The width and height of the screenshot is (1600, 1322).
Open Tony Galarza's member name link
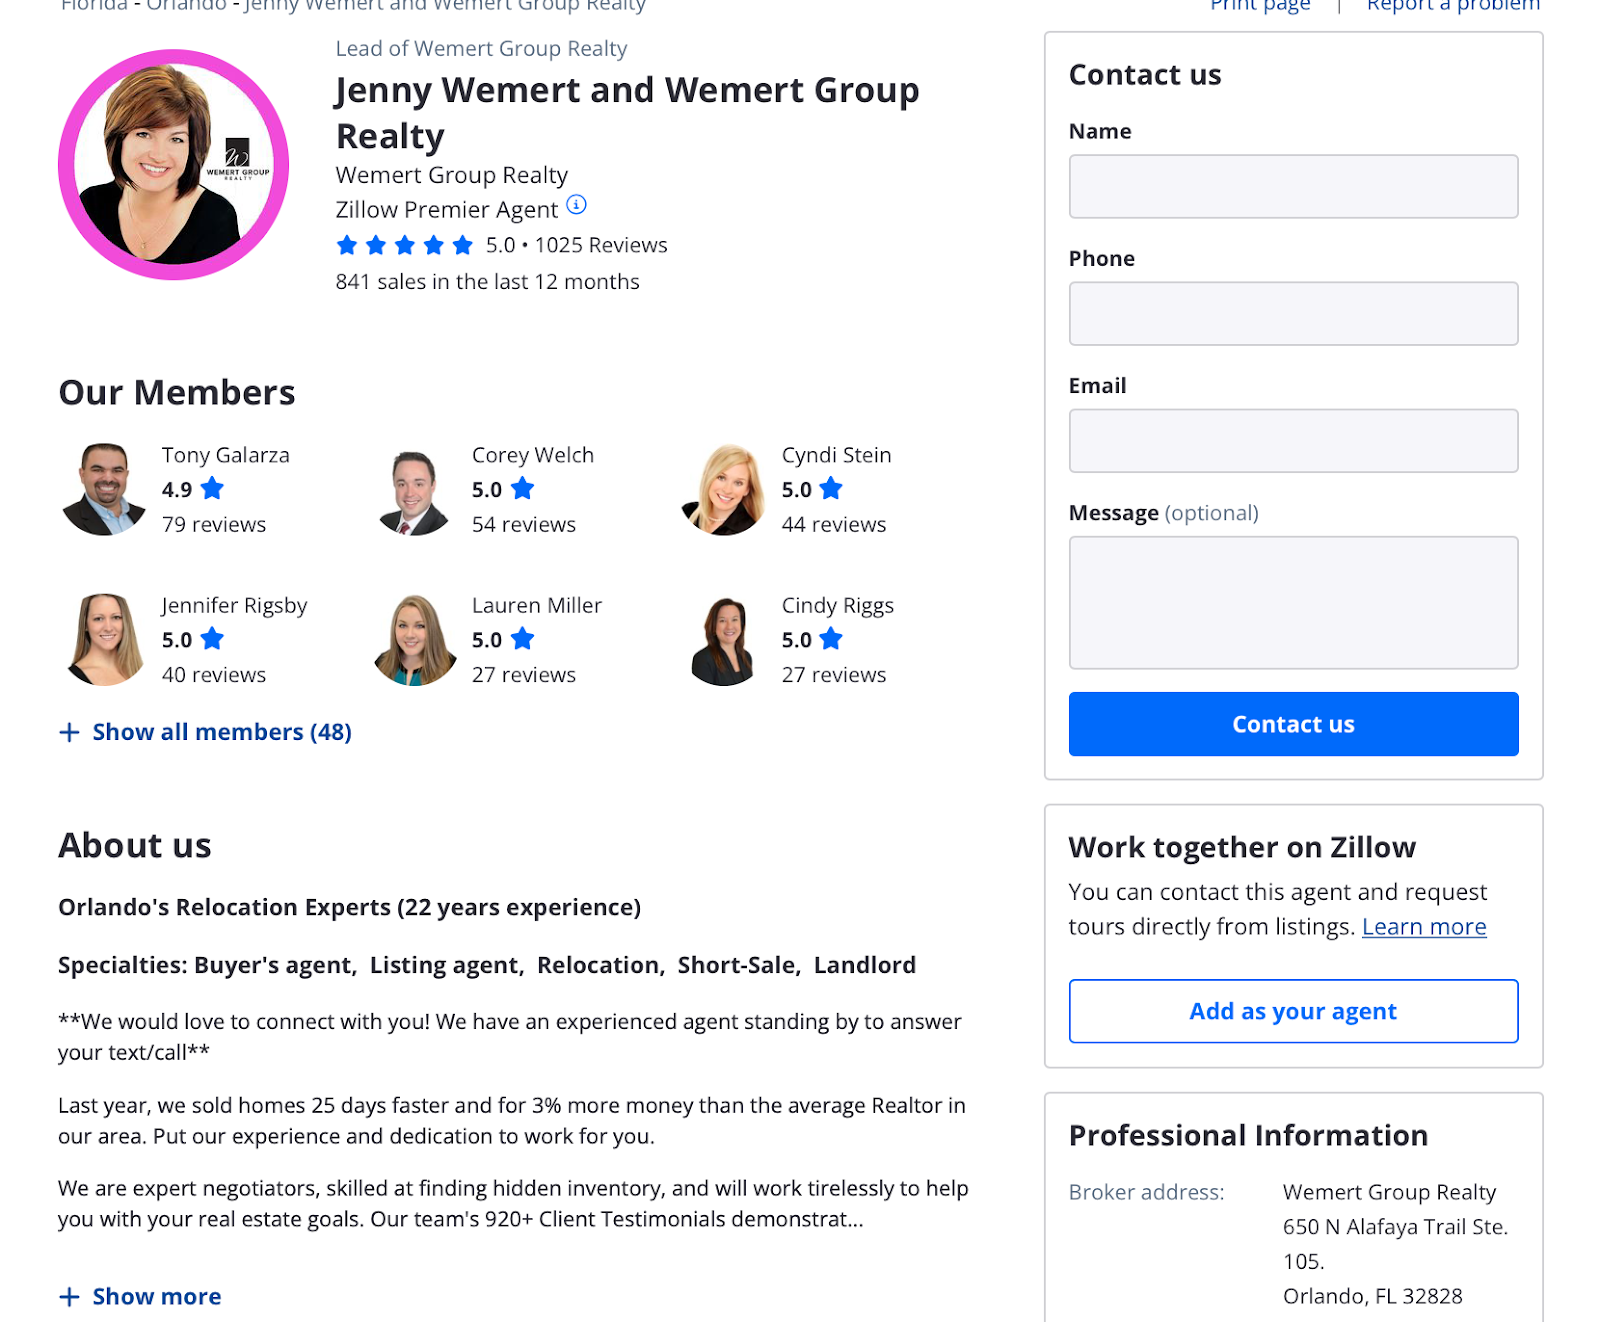point(226,455)
